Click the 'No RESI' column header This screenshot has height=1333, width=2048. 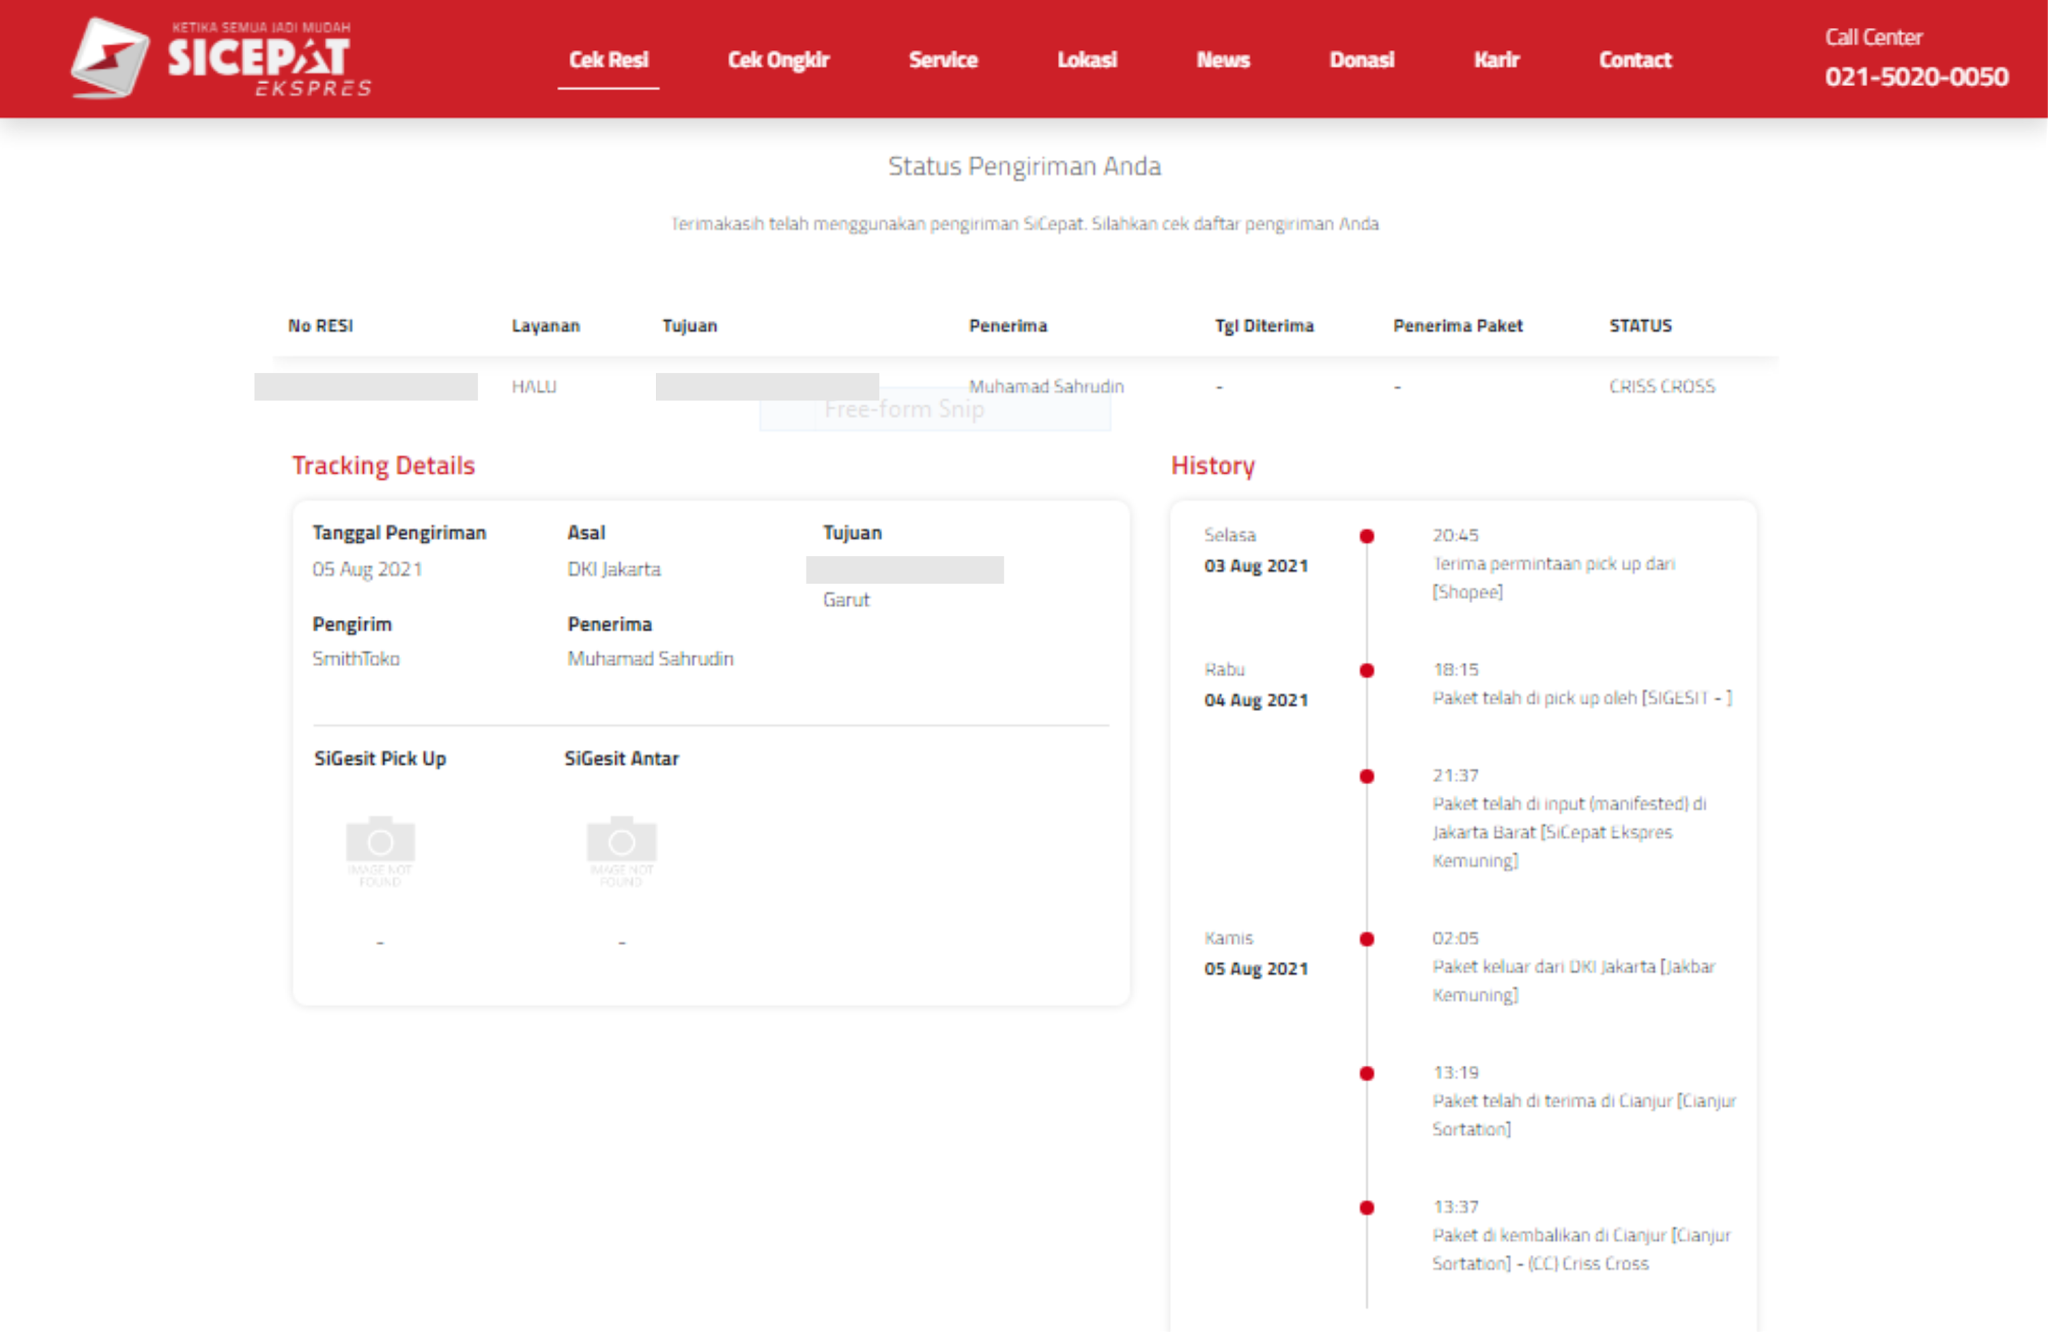(x=320, y=326)
